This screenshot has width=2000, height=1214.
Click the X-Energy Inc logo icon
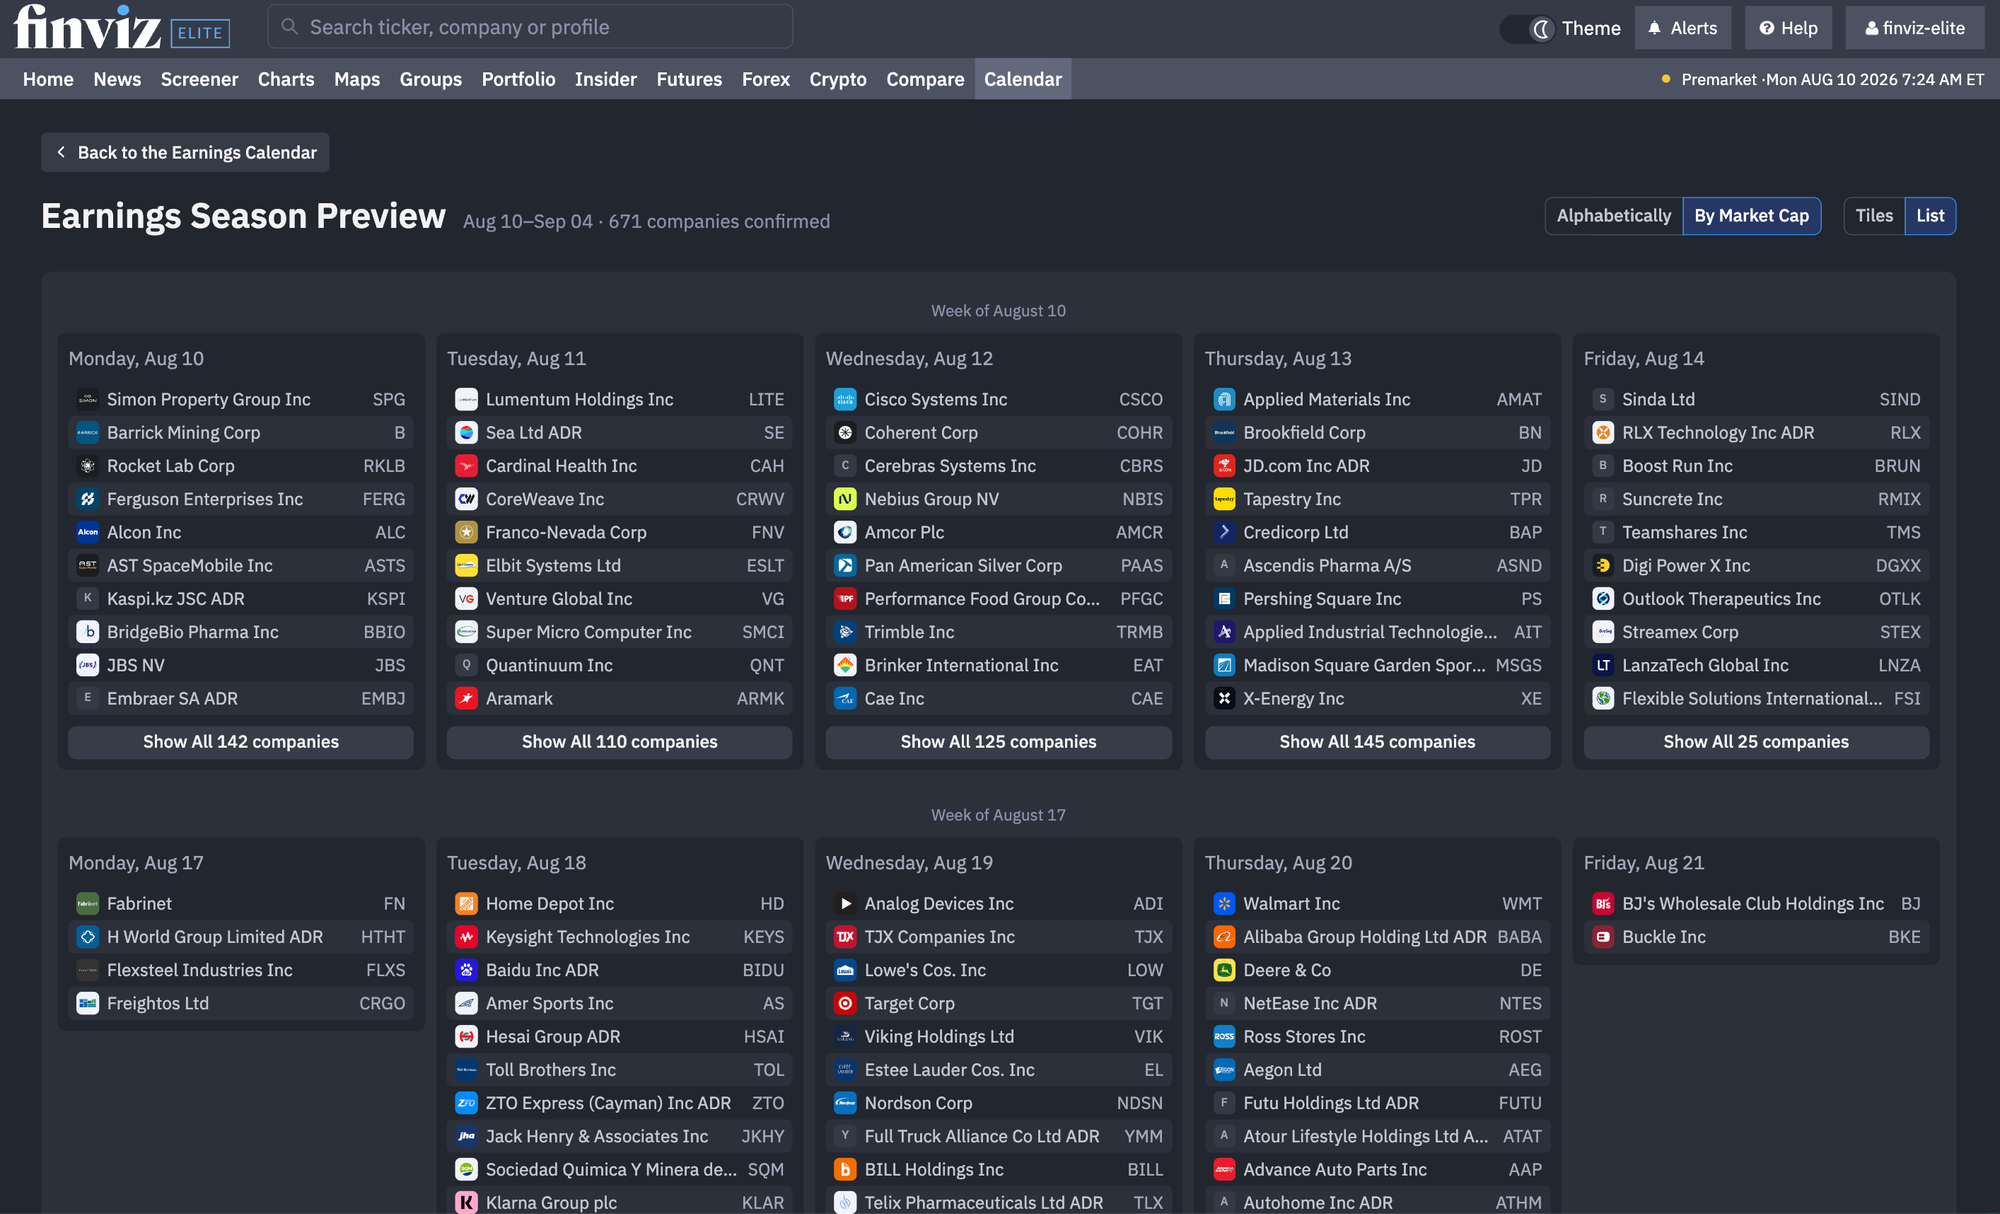click(1224, 699)
